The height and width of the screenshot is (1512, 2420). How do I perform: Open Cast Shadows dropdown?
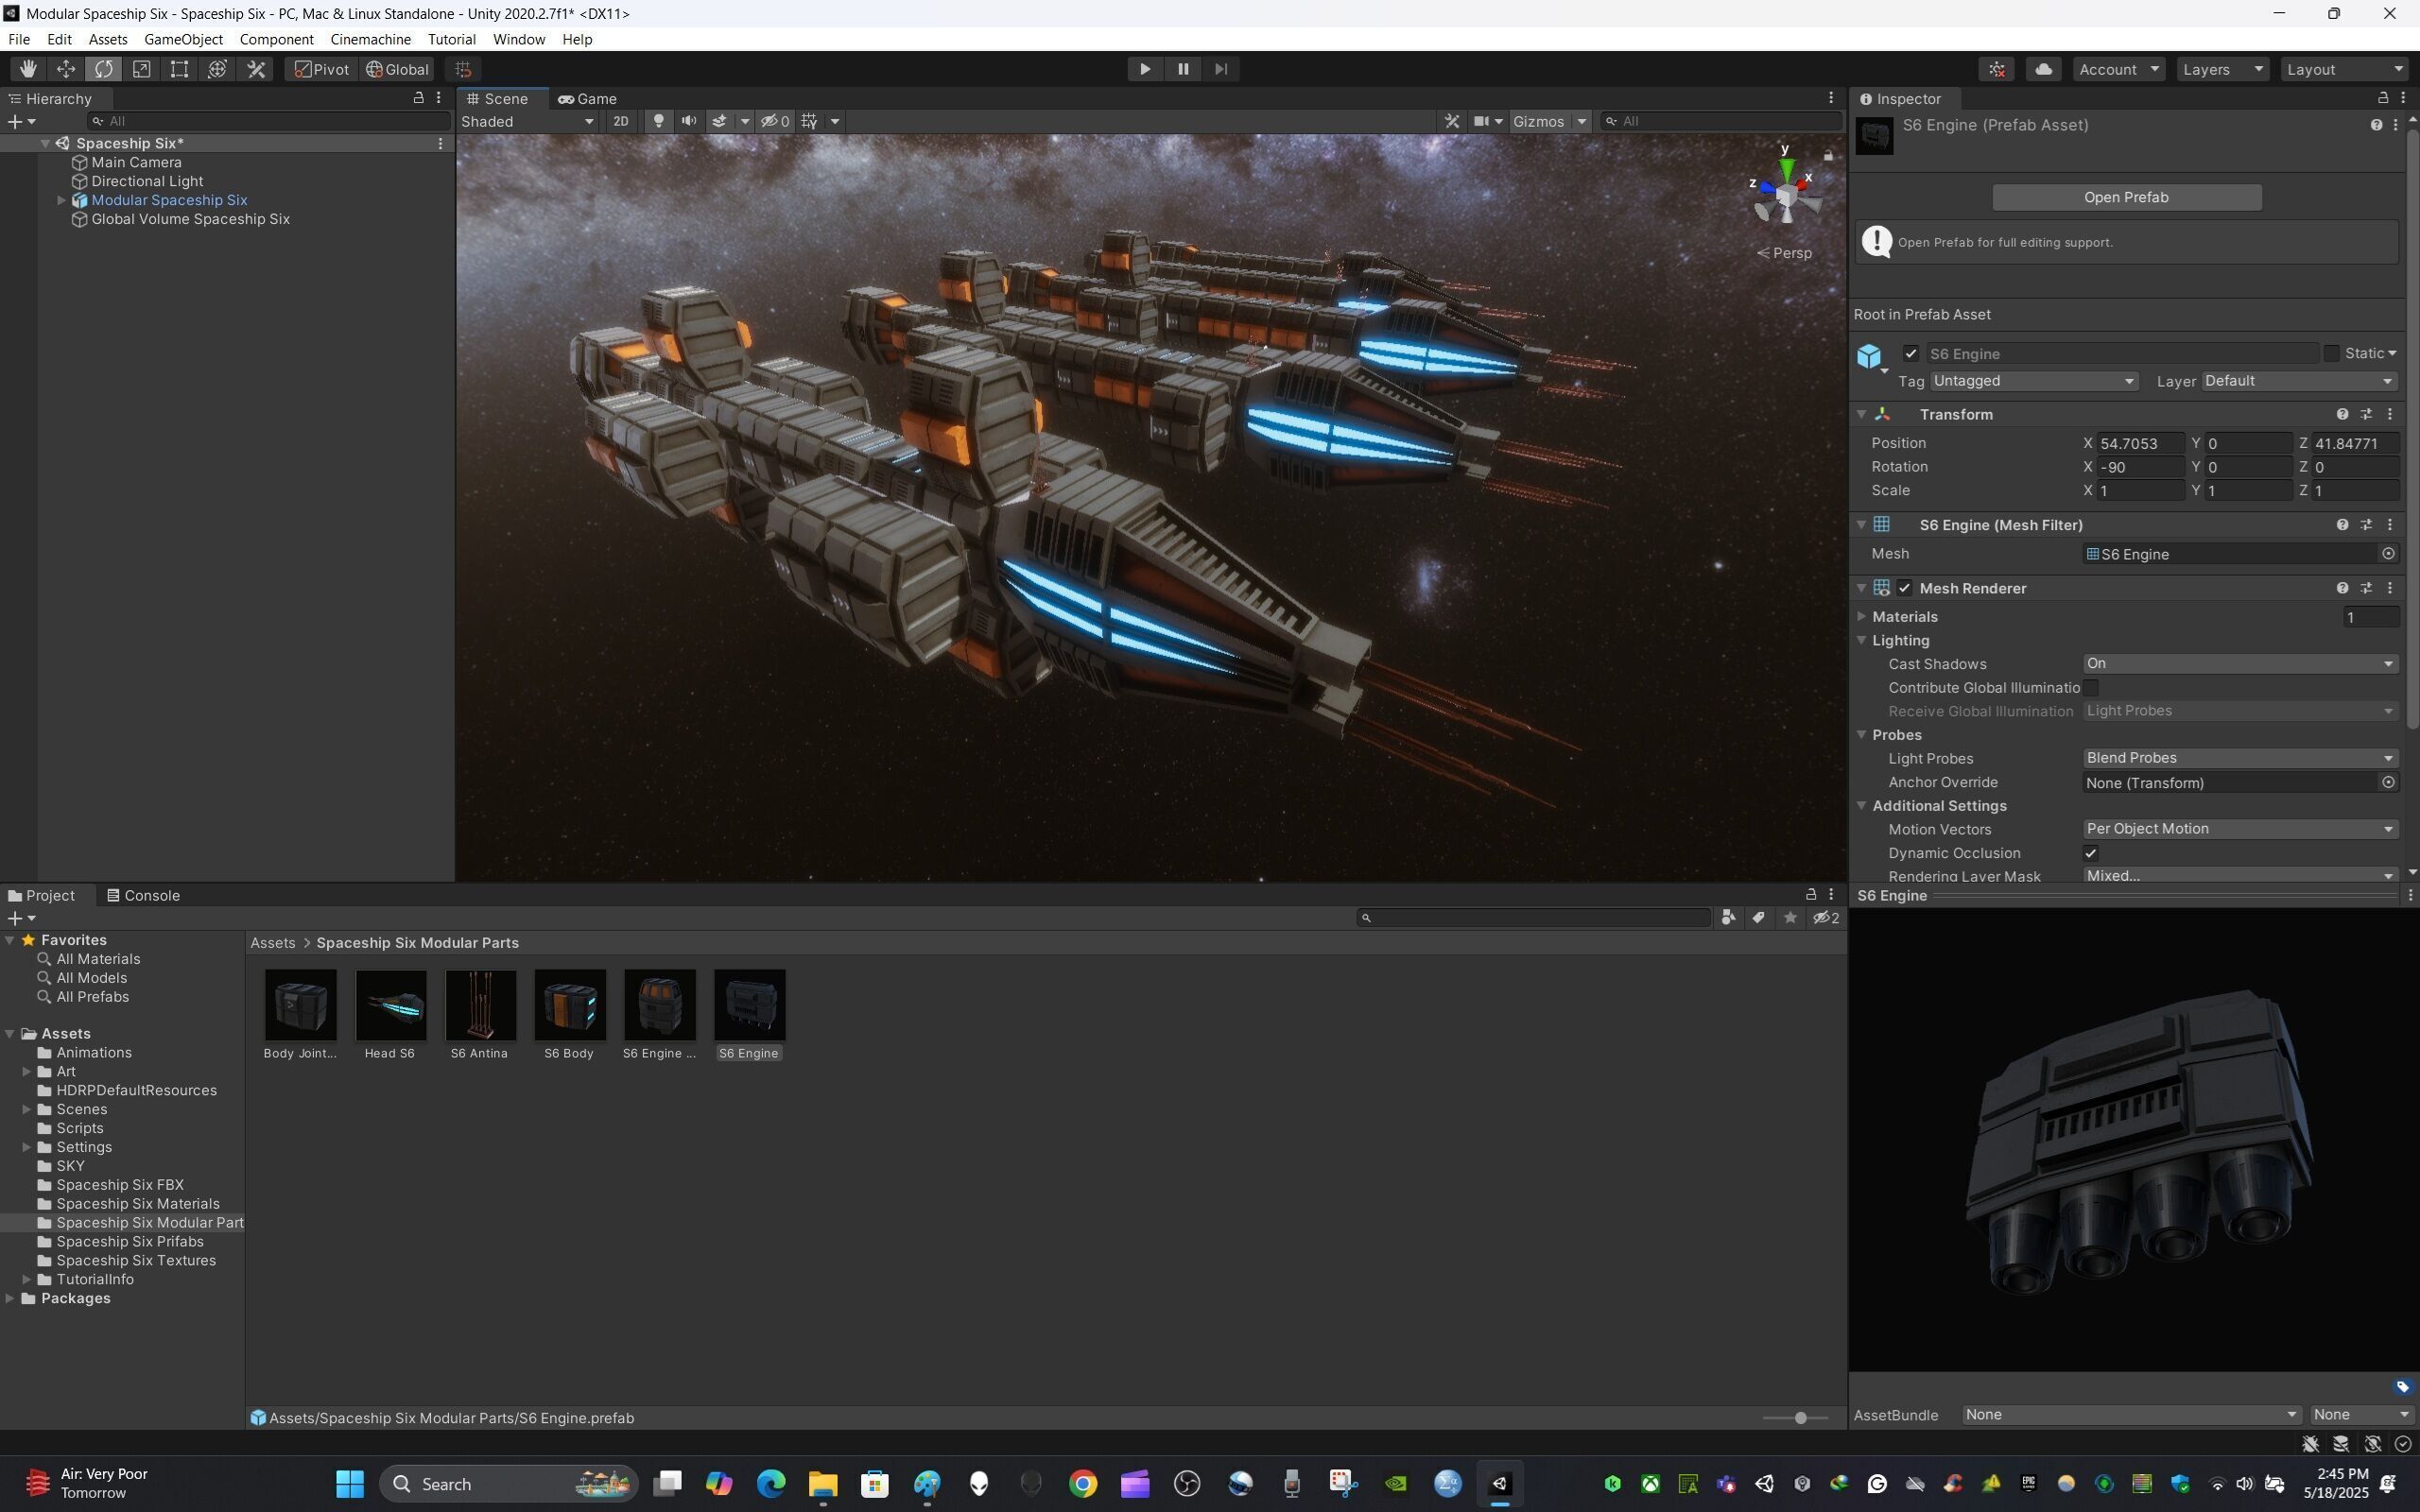(2240, 664)
